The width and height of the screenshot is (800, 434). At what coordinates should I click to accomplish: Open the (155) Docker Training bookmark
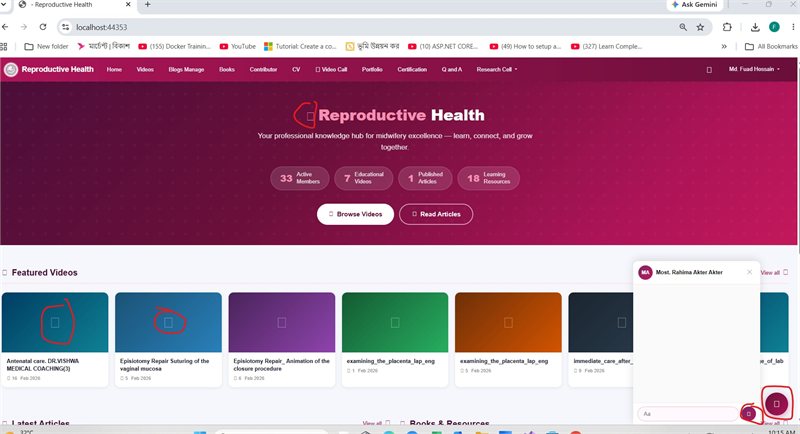(x=174, y=46)
